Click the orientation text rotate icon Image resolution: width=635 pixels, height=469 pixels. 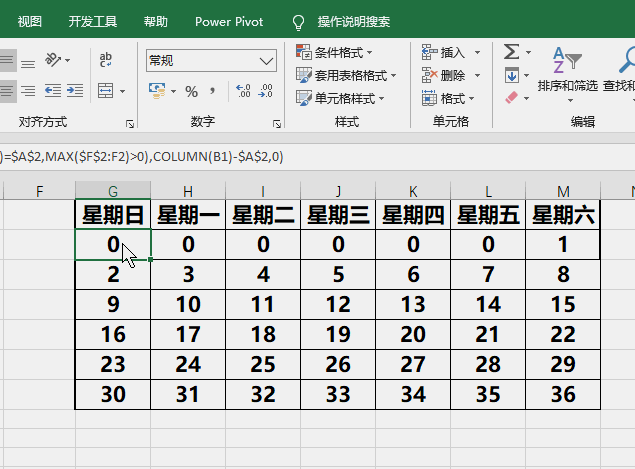[x=53, y=60]
